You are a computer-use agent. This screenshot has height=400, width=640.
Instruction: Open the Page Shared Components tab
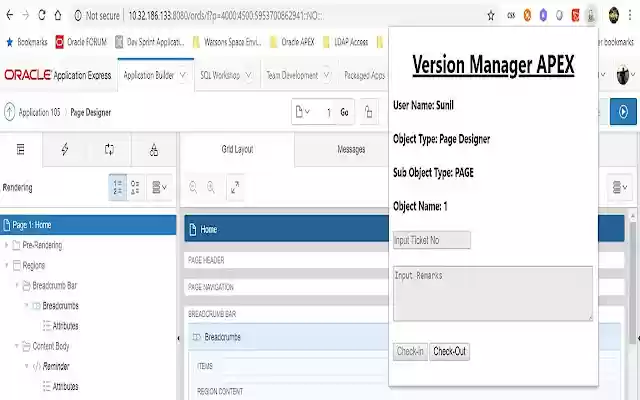153,149
